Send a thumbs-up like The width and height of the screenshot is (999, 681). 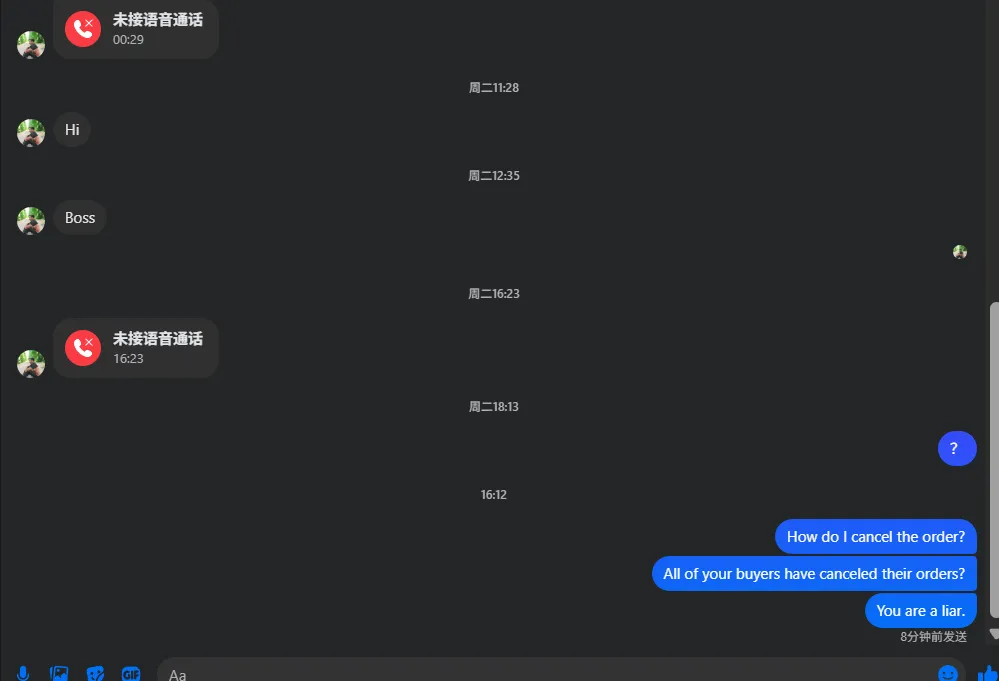[x=988, y=673]
